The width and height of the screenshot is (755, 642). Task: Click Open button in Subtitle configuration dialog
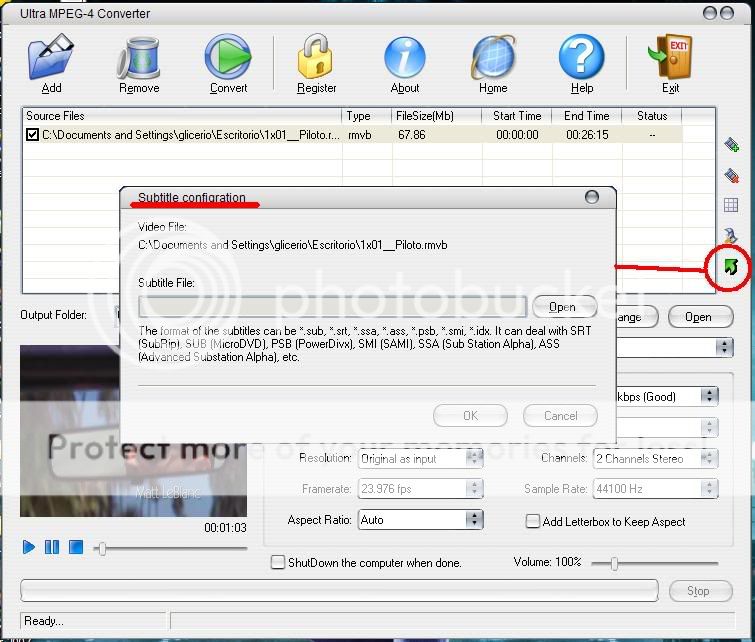(561, 307)
